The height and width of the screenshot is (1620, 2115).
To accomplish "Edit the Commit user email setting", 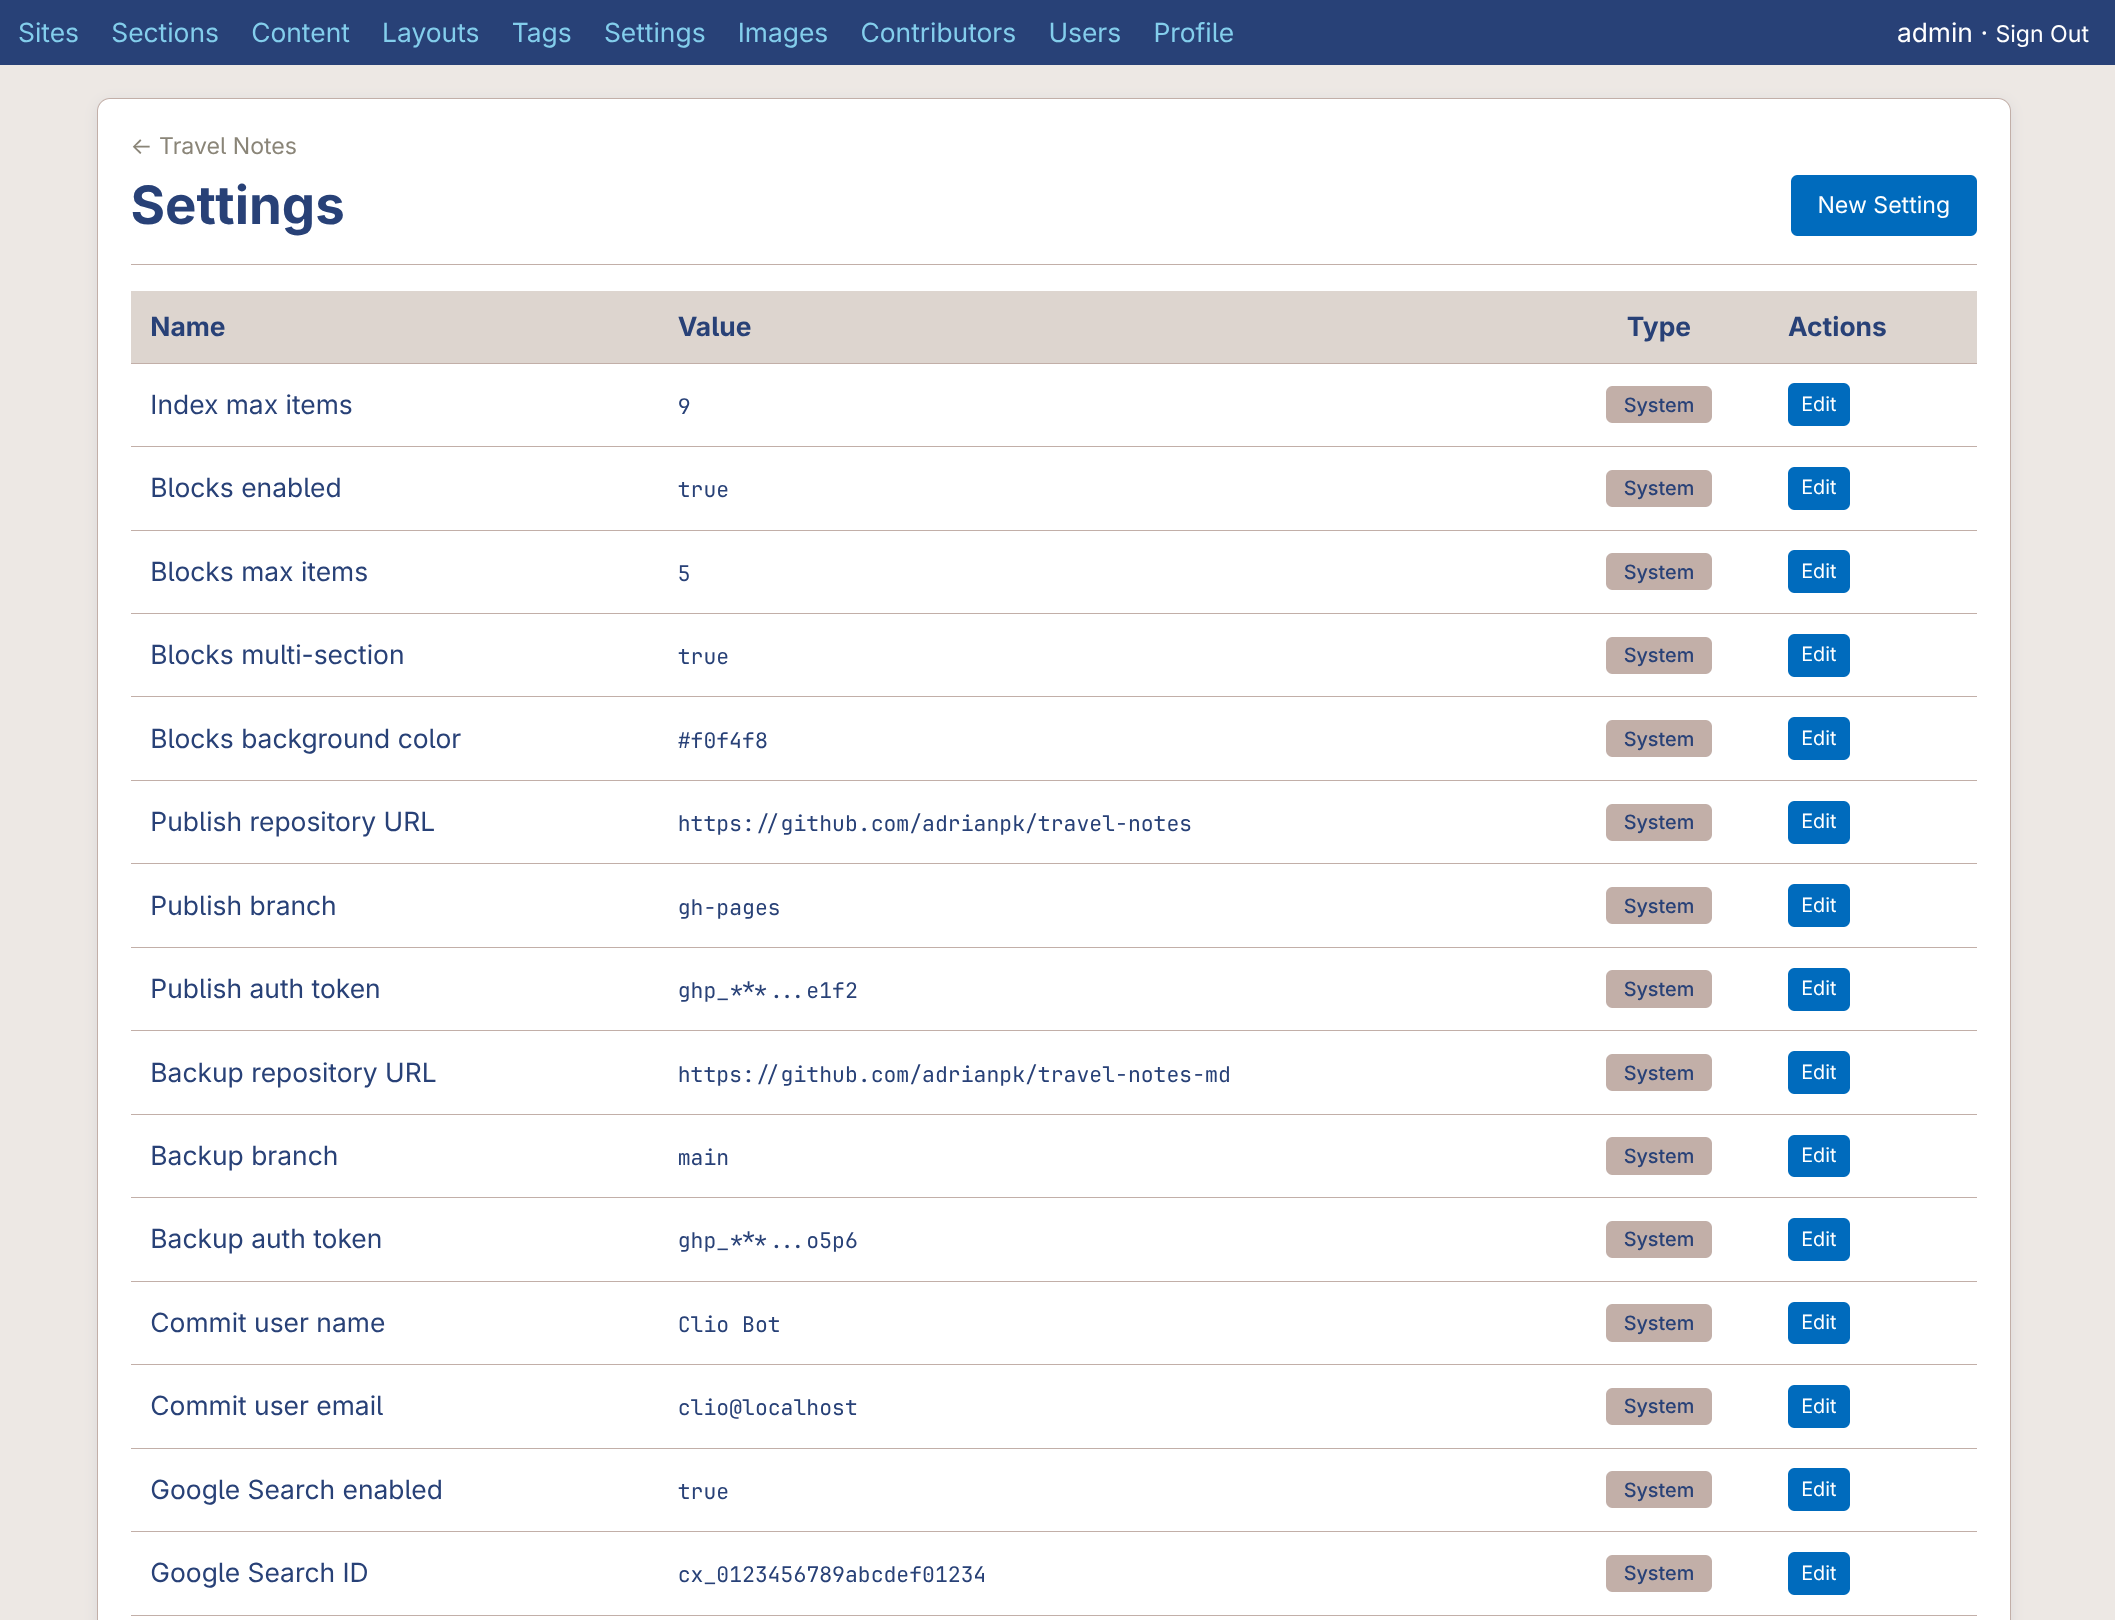I will [x=1818, y=1406].
